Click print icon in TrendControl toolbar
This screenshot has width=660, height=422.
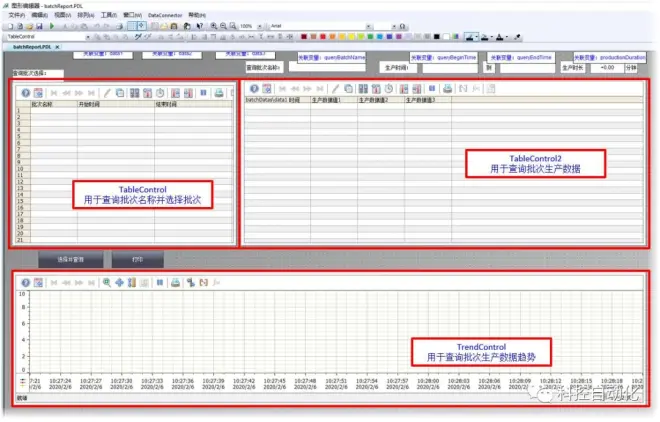(176, 283)
